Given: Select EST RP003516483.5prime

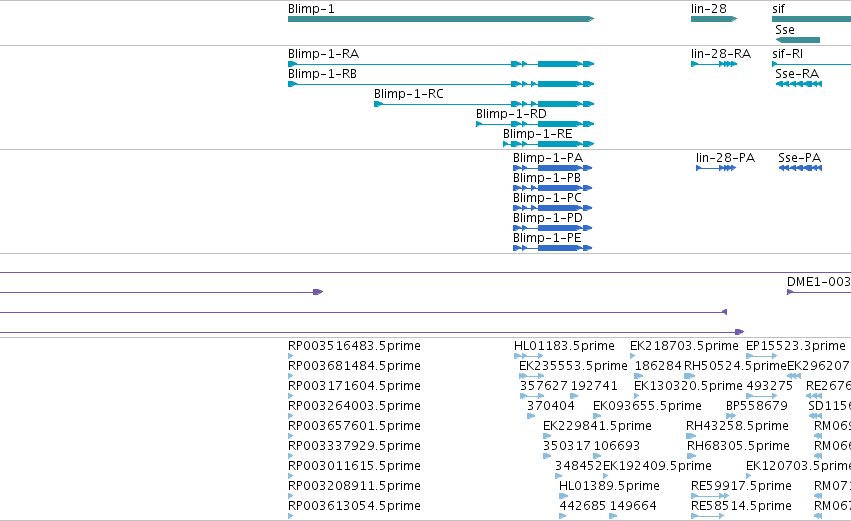Looking at the screenshot, I should tap(354, 346).
